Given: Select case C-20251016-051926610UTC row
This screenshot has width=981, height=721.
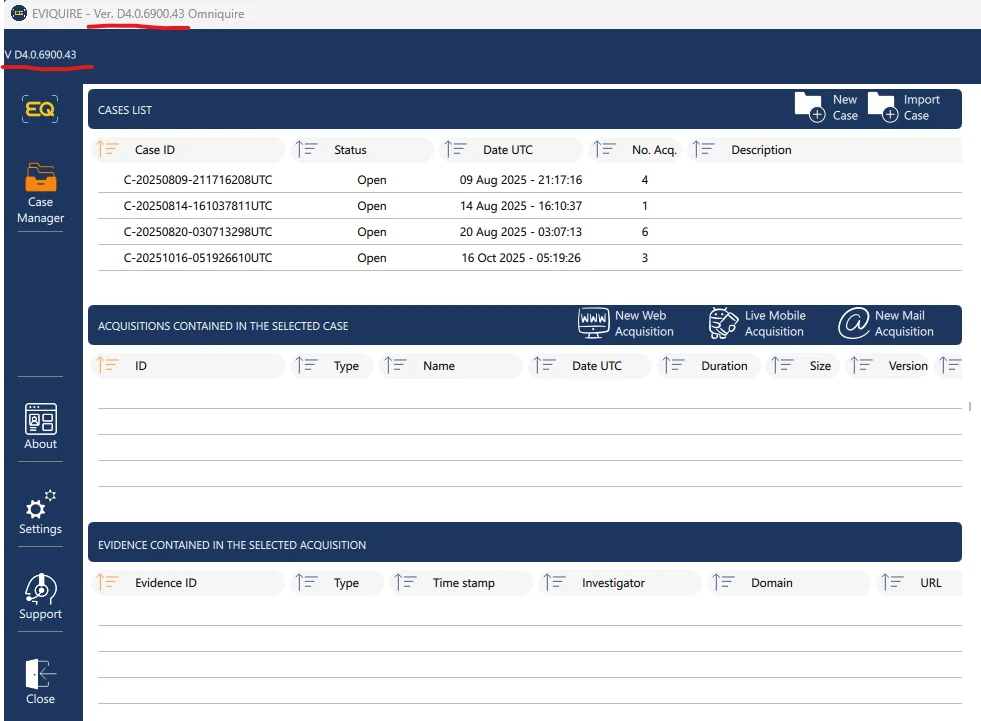Looking at the screenshot, I should [x=198, y=258].
